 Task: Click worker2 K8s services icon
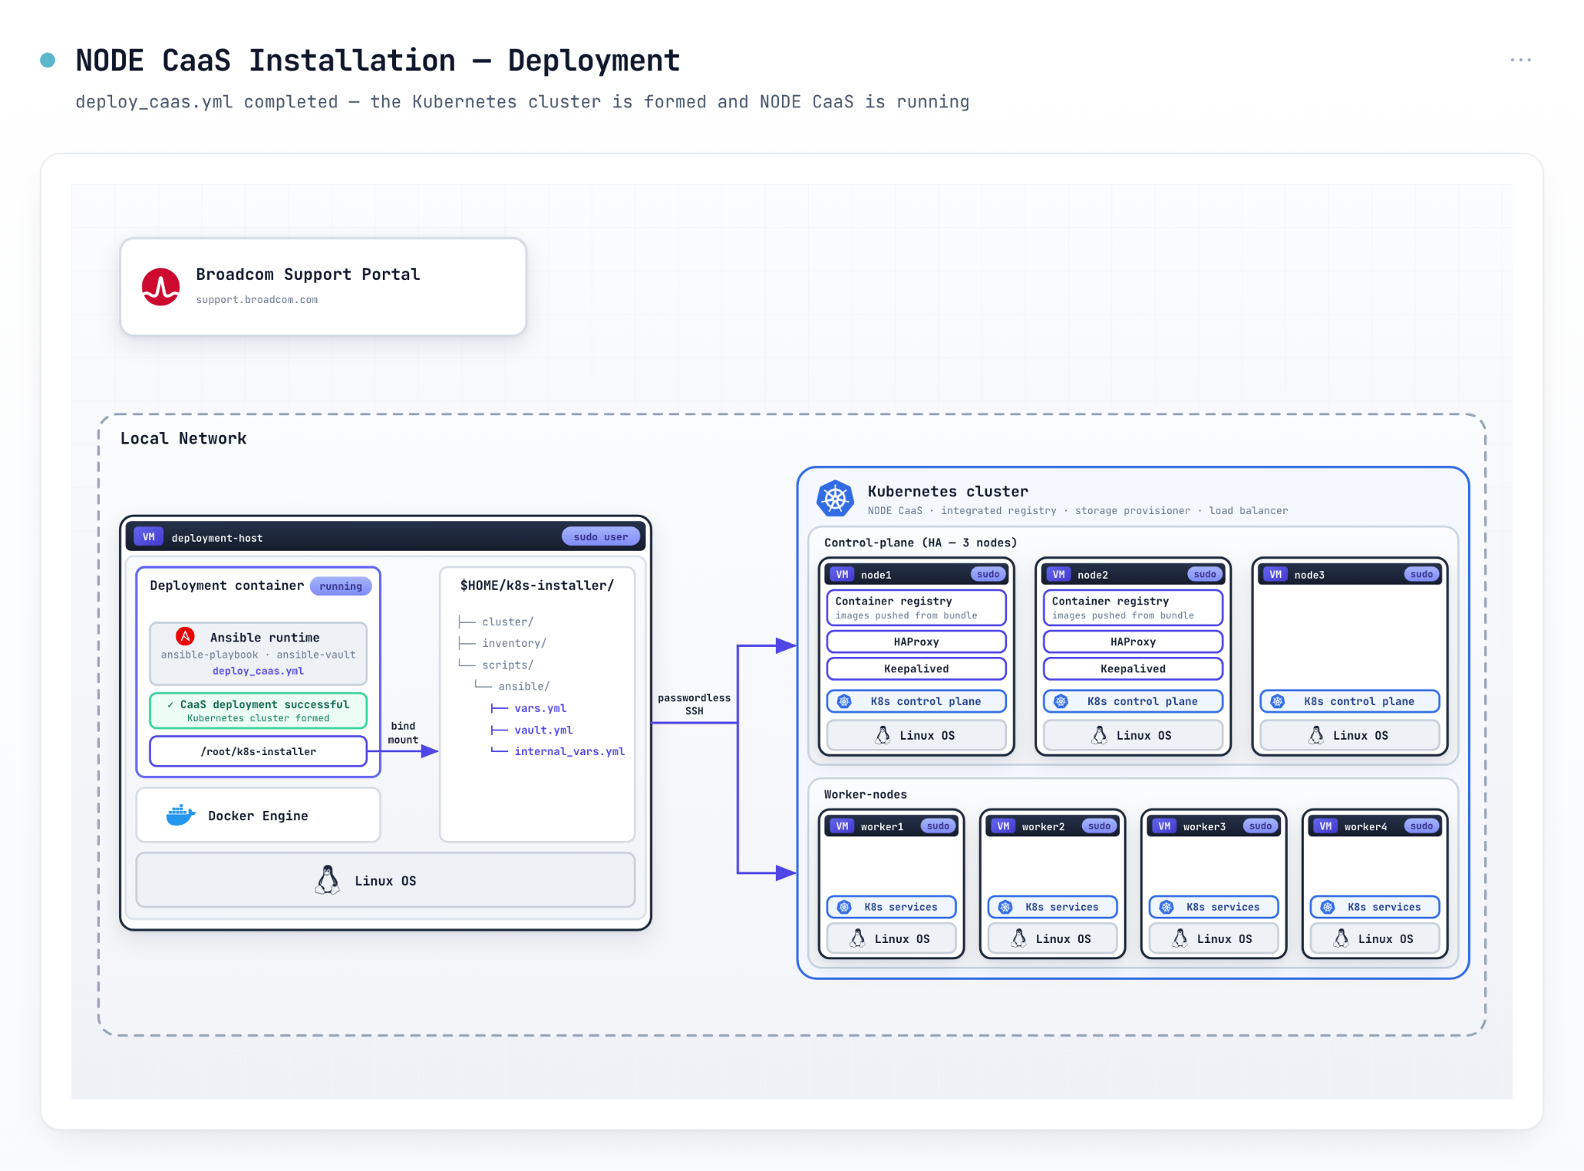click(1006, 907)
